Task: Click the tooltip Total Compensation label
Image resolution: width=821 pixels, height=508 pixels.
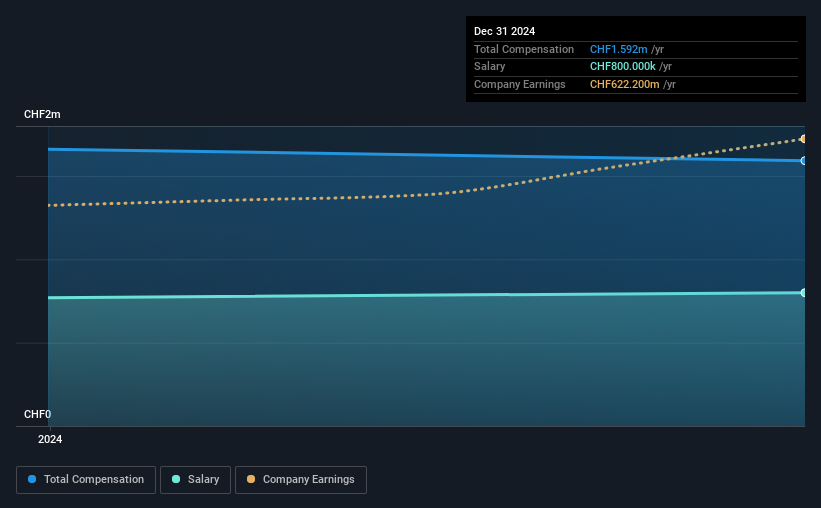Action: (x=524, y=49)
